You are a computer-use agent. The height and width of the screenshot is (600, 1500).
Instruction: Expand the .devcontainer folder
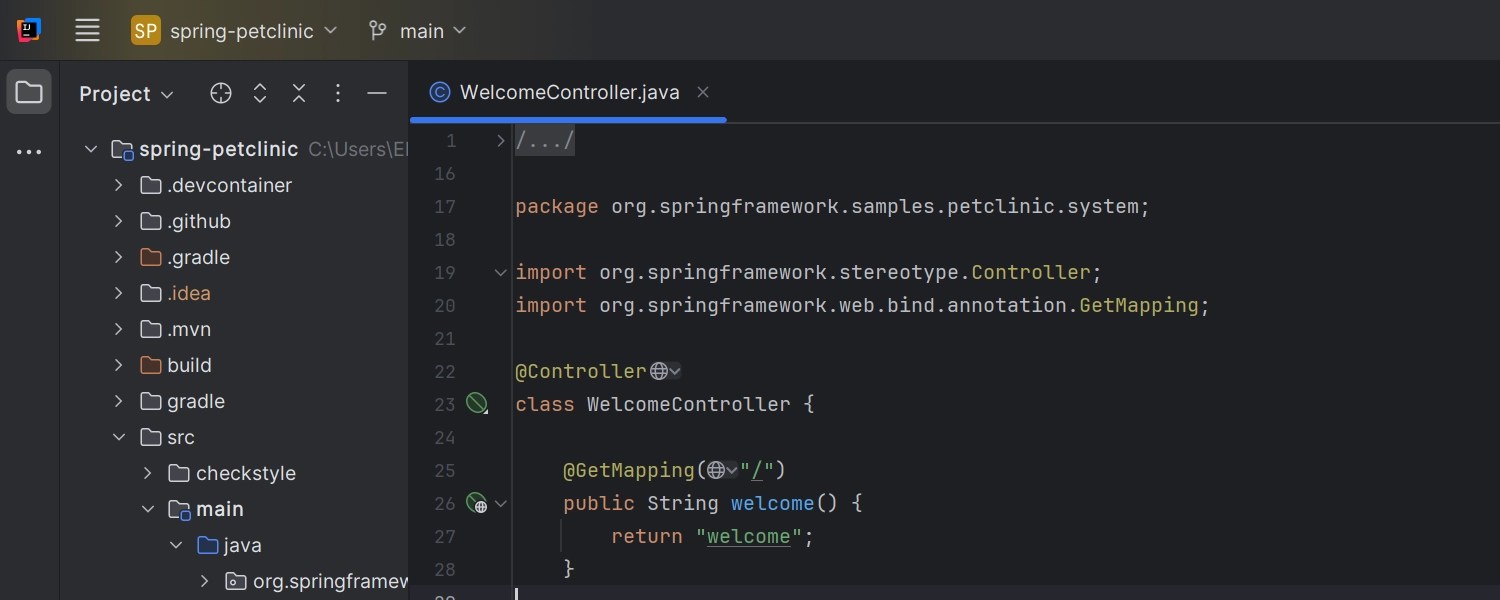point(118,185)
